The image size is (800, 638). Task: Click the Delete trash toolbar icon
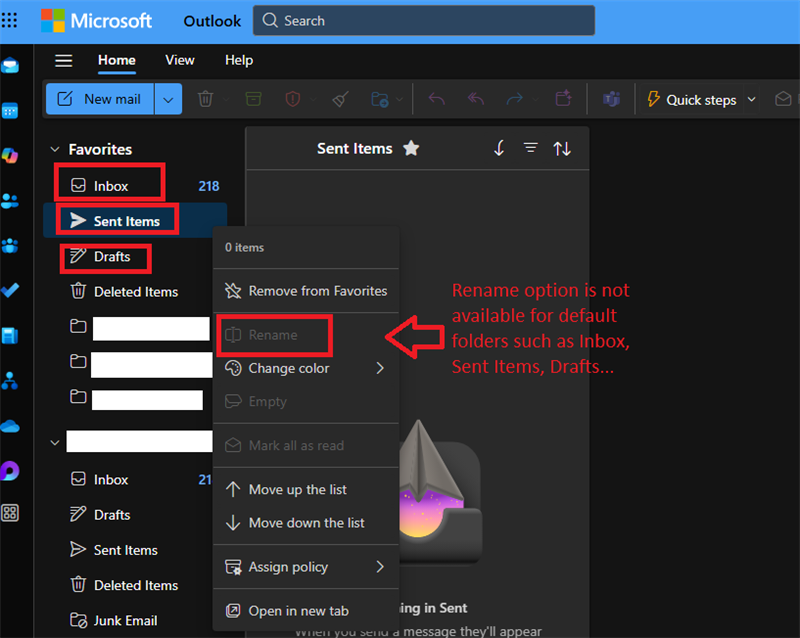(x=206, y=99)
